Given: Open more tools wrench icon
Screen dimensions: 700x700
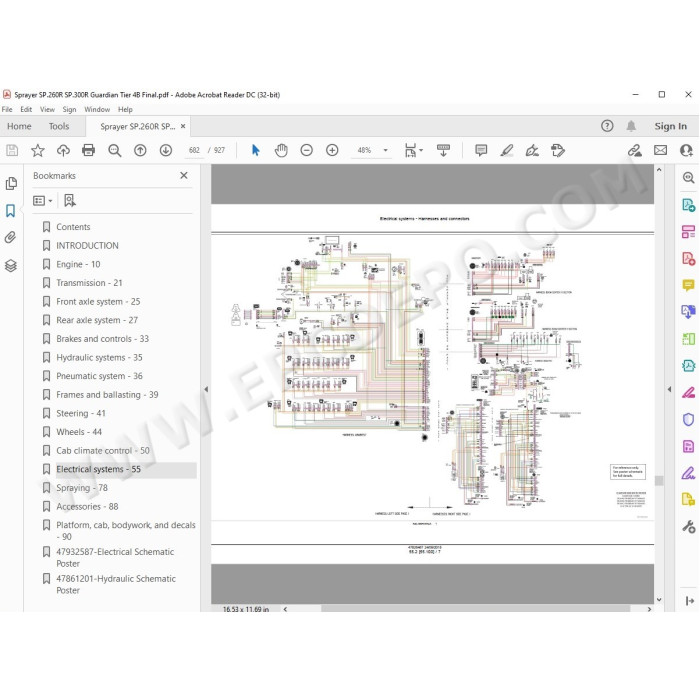Looking at the screenshot, I should [688, 527].
